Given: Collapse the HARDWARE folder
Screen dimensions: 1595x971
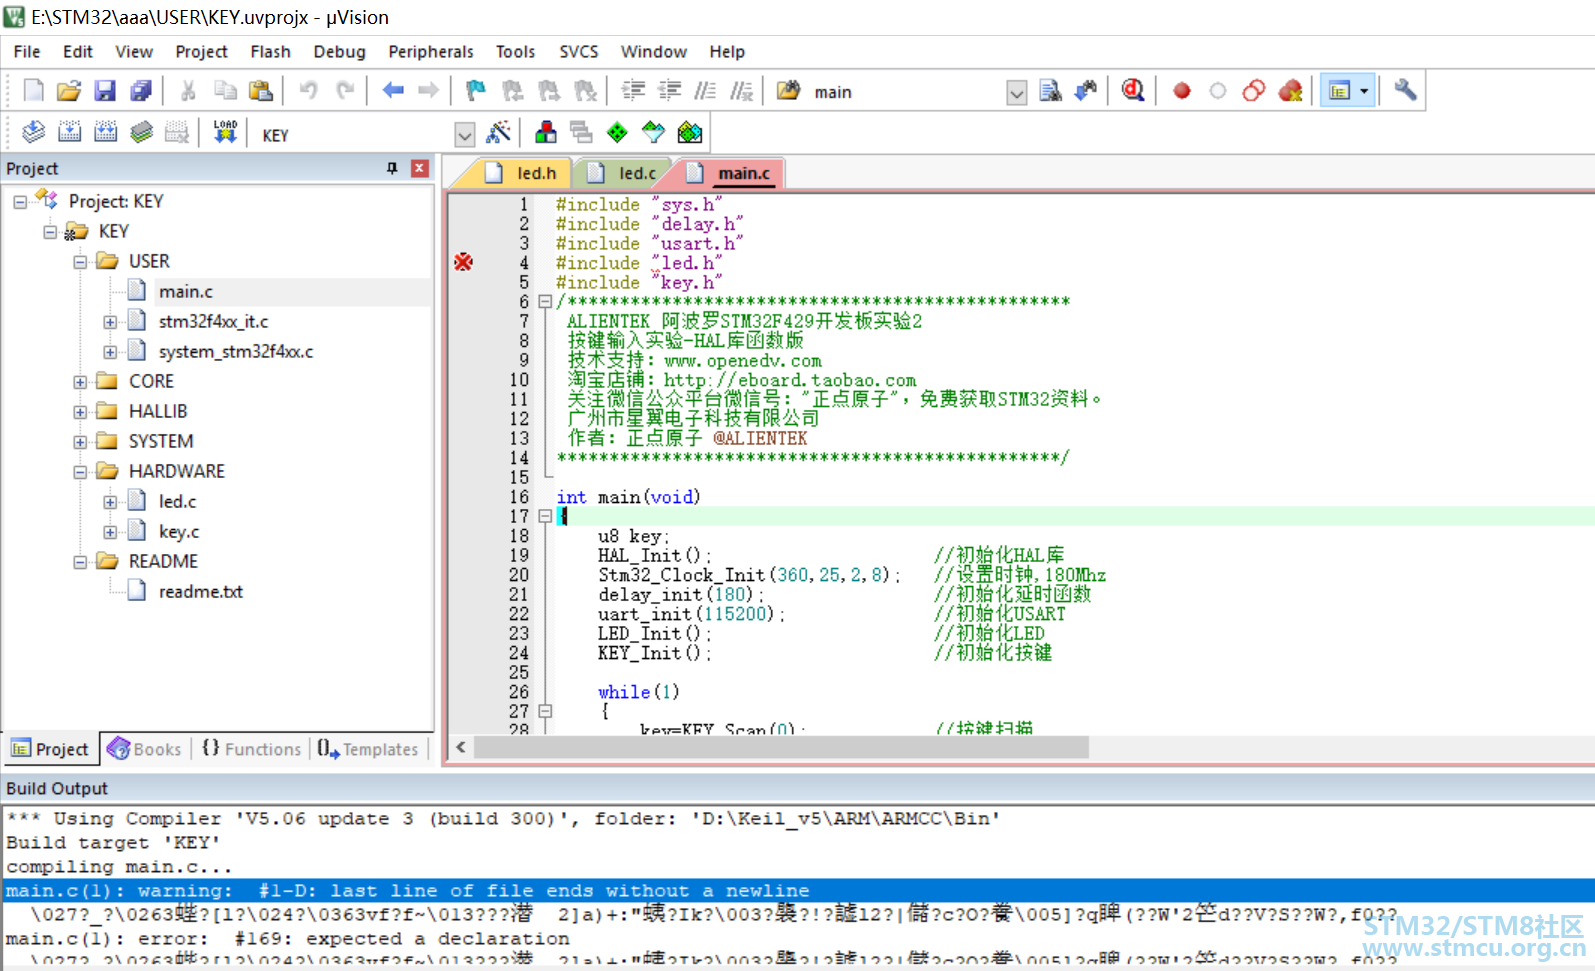Looking at the screenshot, I should point(80,472).
